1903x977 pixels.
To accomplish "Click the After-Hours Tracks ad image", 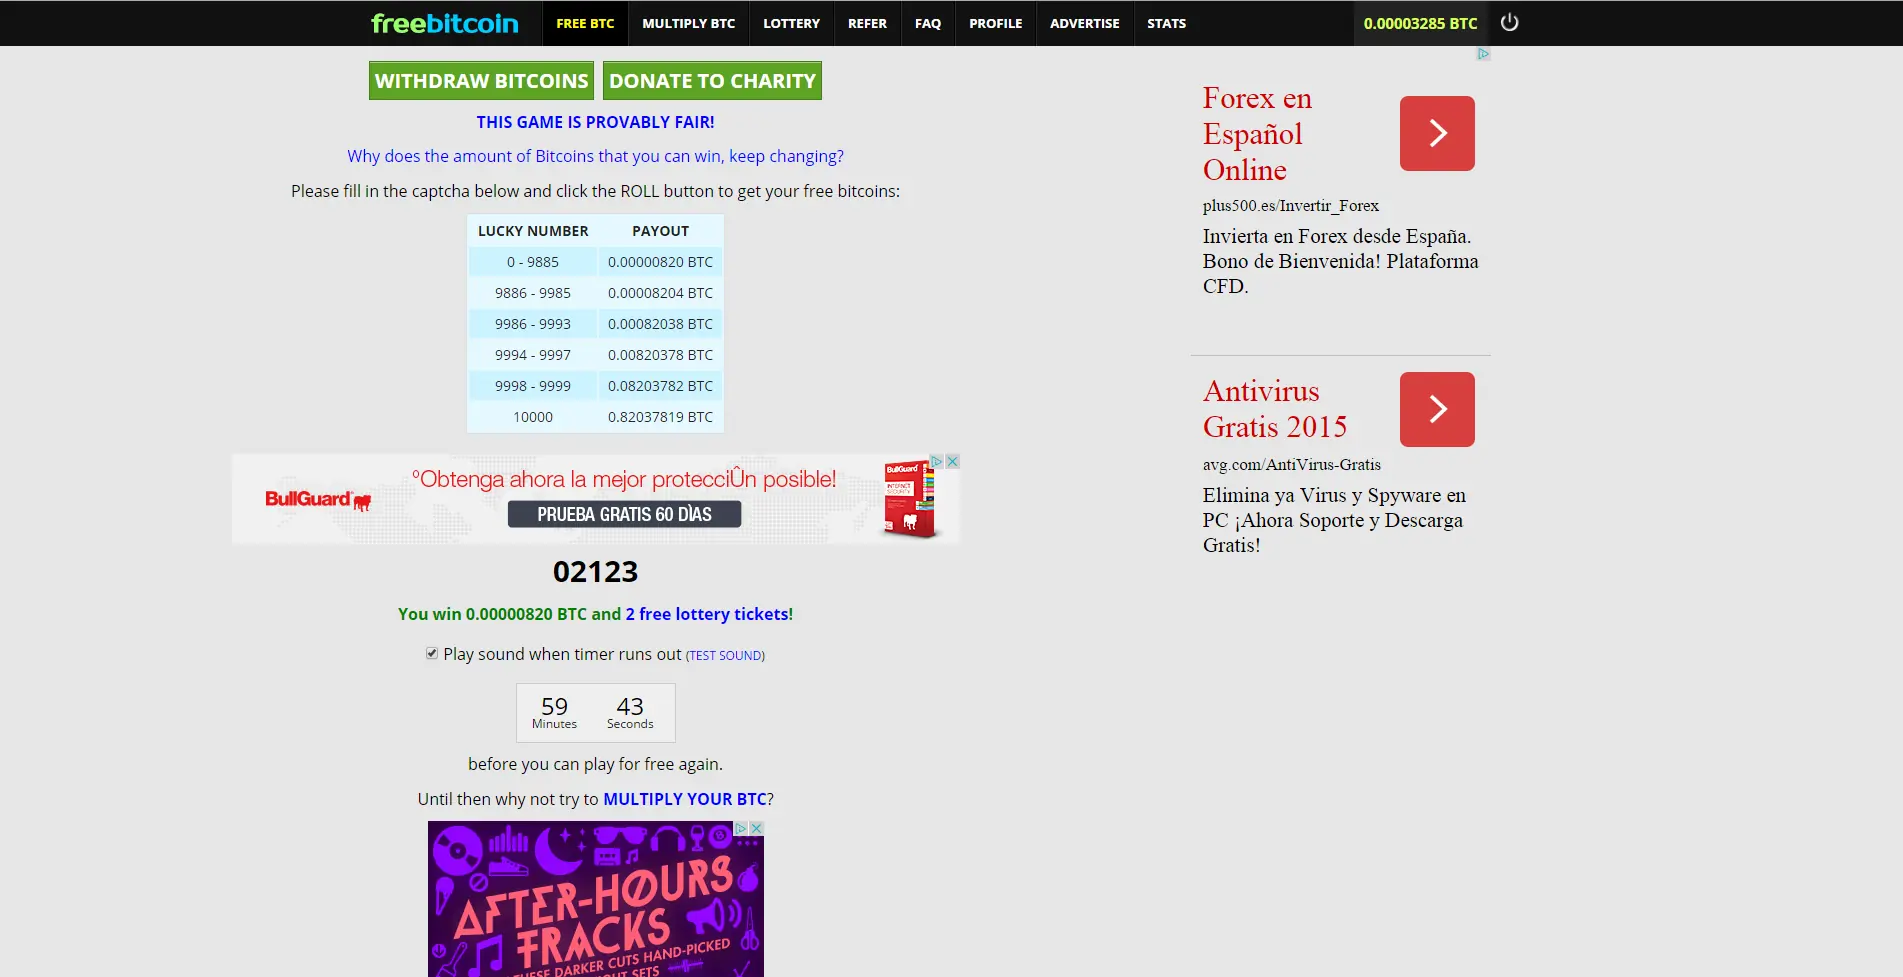I will click(x=595, y=899).
